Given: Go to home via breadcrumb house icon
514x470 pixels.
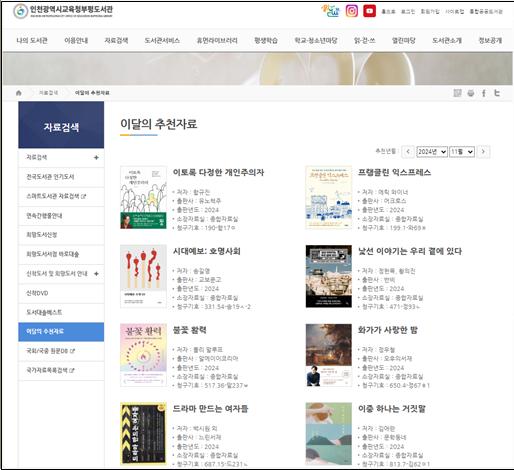Looking at the screenshot, I should tap(19, 93).
